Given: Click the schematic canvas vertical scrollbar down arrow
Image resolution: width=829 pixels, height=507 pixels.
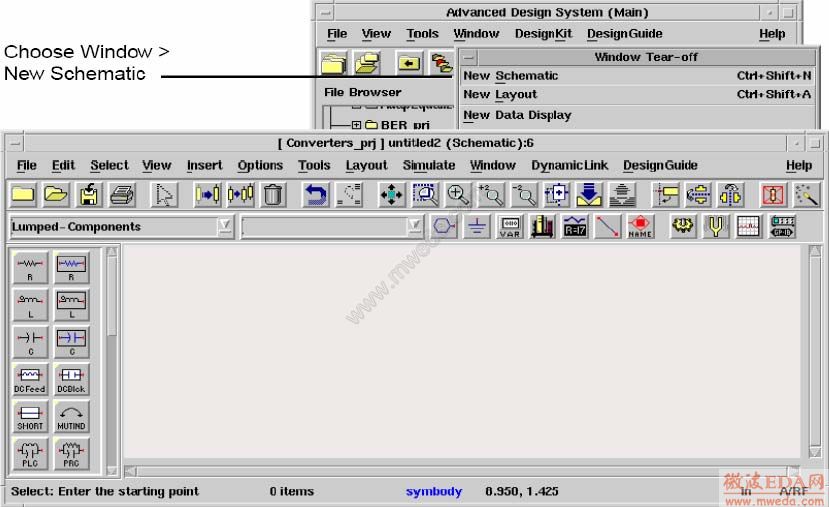Looking at the screenshot, I should 815,453.
